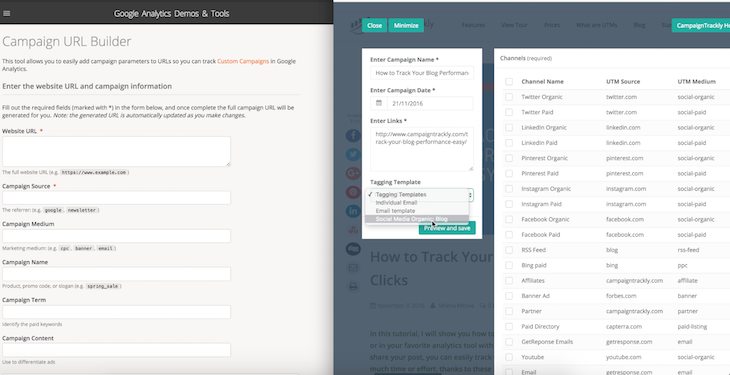Click the Channel Name column header
This screenshot has height=375, width=730.
click(542, 82)
